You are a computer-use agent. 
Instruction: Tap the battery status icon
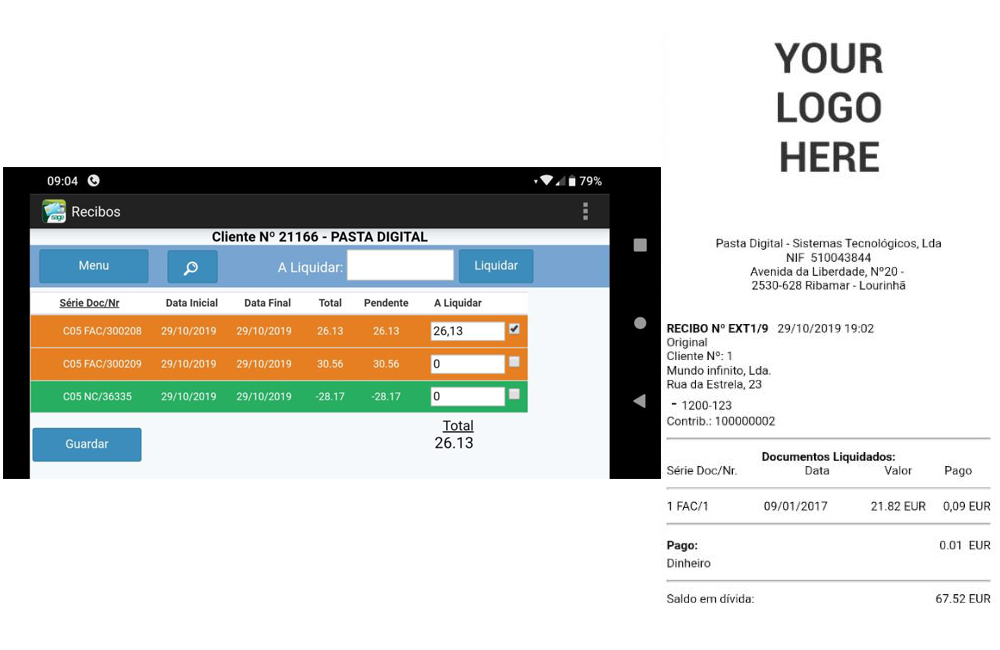pos(572,181)
